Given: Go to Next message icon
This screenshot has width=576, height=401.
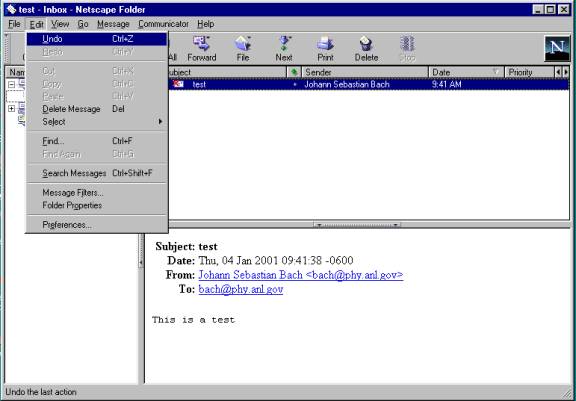Looking at the screenshot, I should tap(284, 48).
